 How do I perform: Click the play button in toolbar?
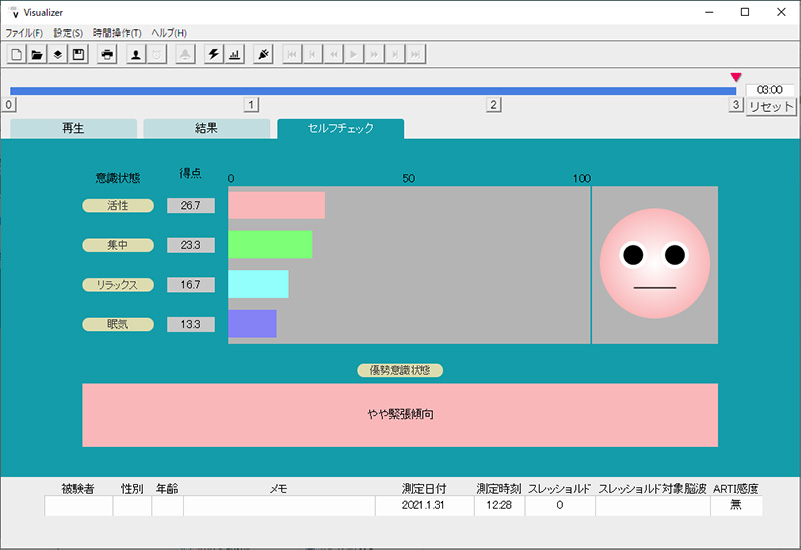(354, 54)
